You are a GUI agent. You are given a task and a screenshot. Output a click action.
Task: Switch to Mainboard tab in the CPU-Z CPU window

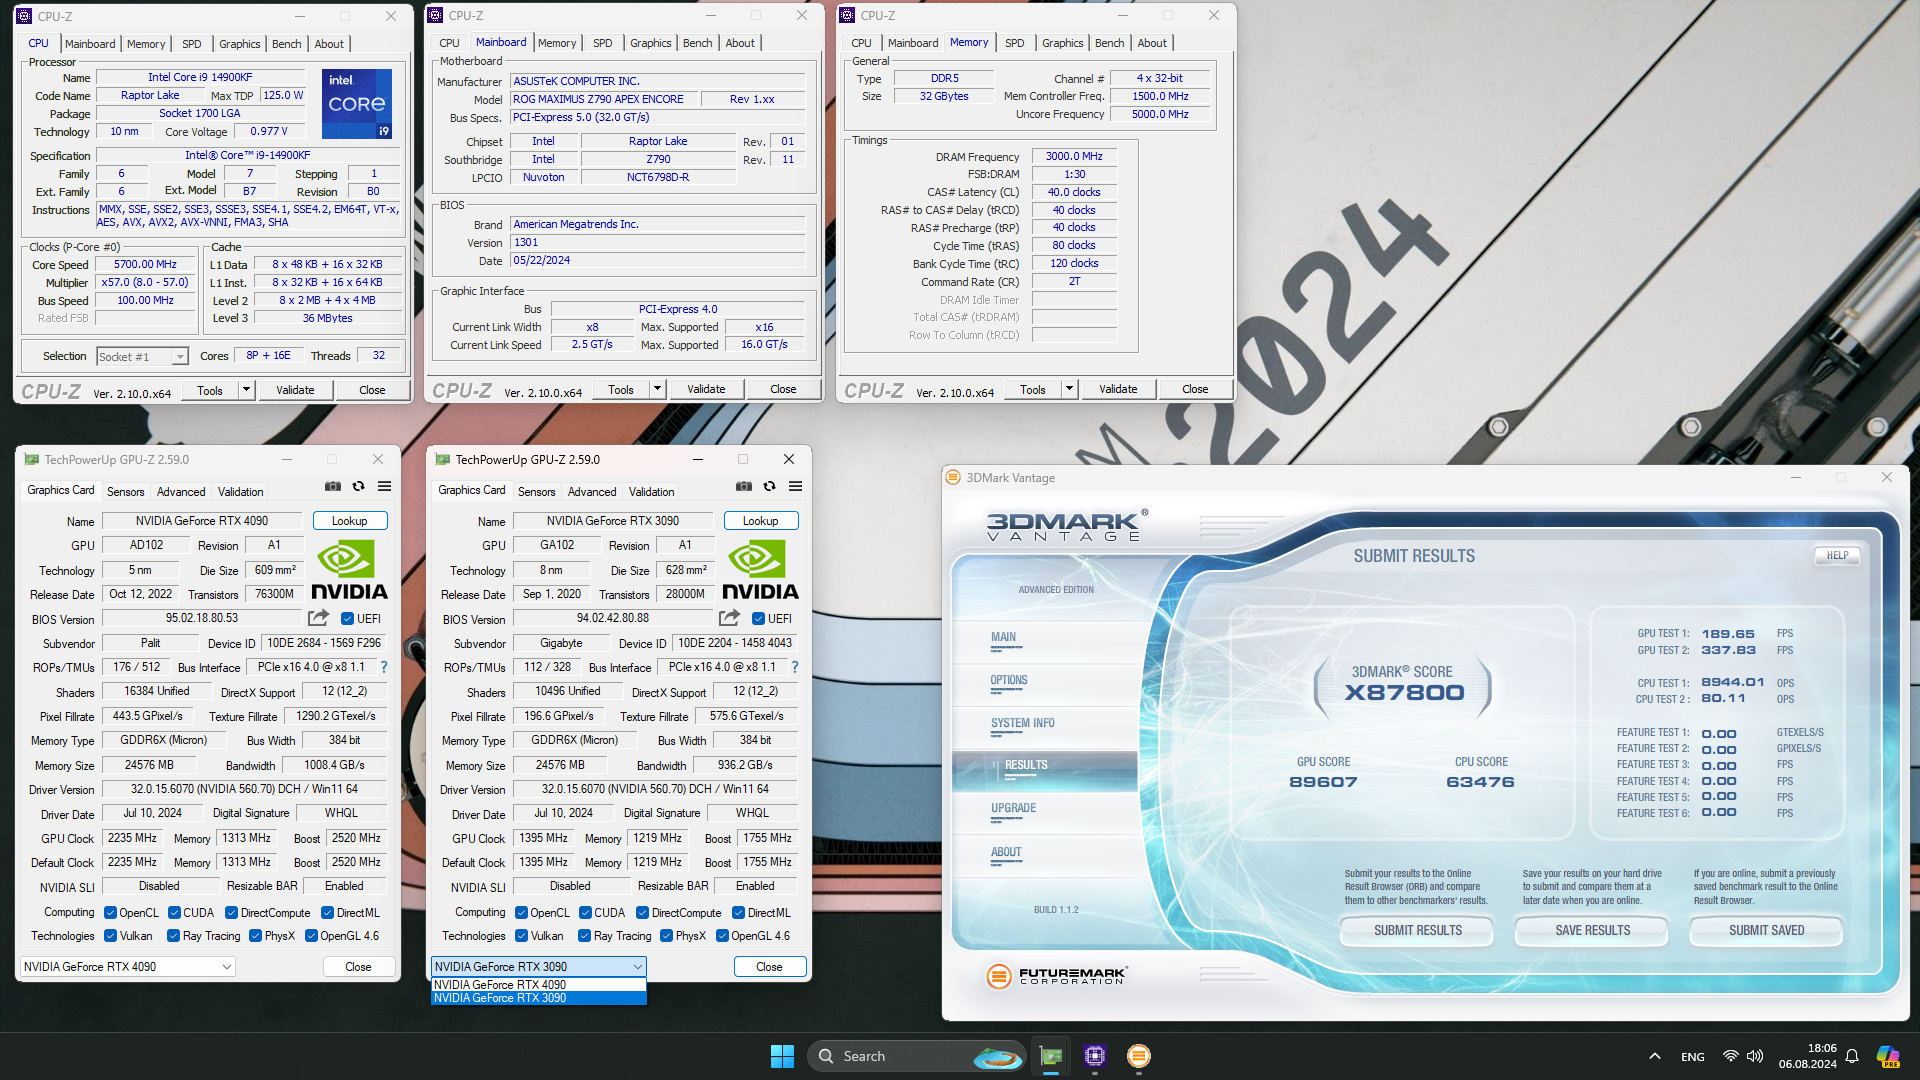90,44
